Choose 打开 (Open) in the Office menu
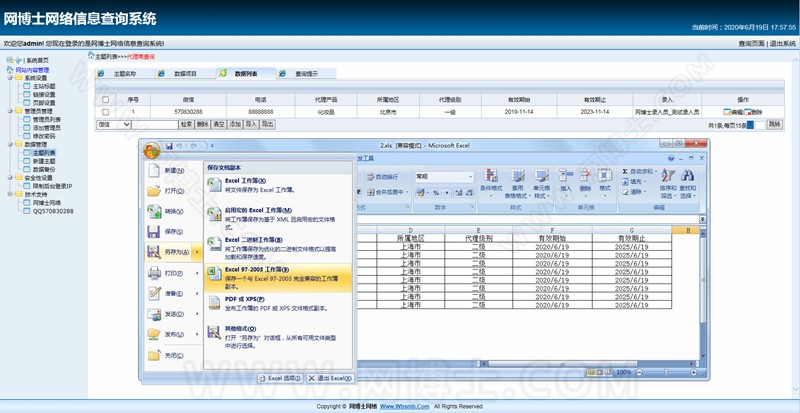The image size is (800, 413). [173, 191]
